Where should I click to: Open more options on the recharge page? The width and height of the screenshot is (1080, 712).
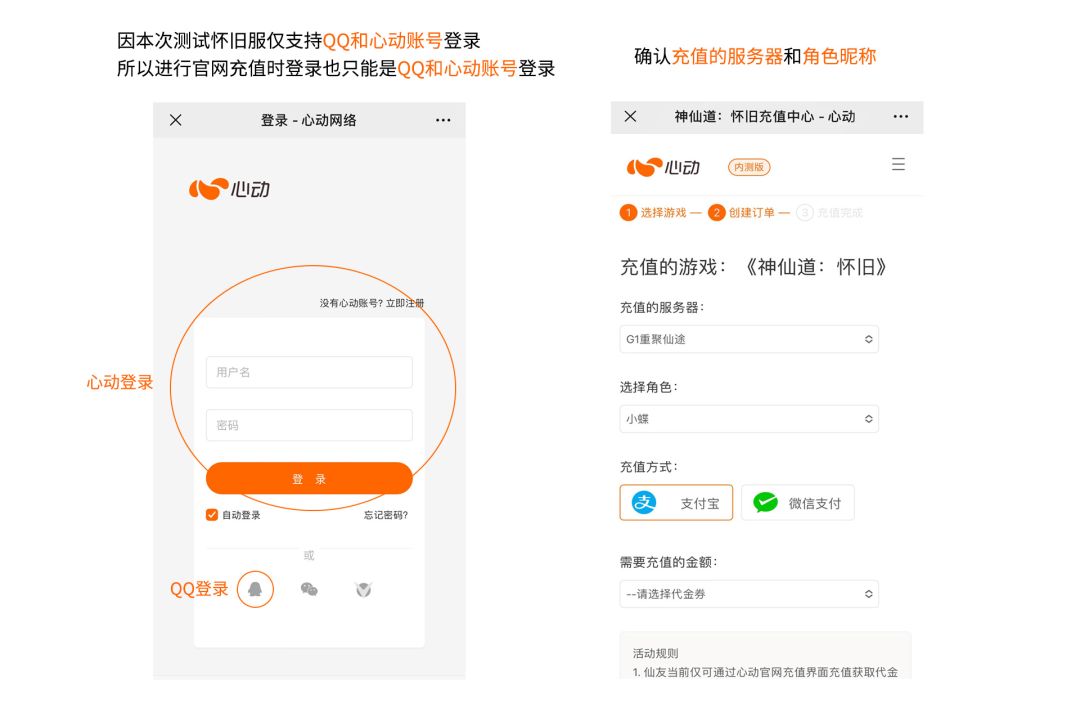point(901,116)
